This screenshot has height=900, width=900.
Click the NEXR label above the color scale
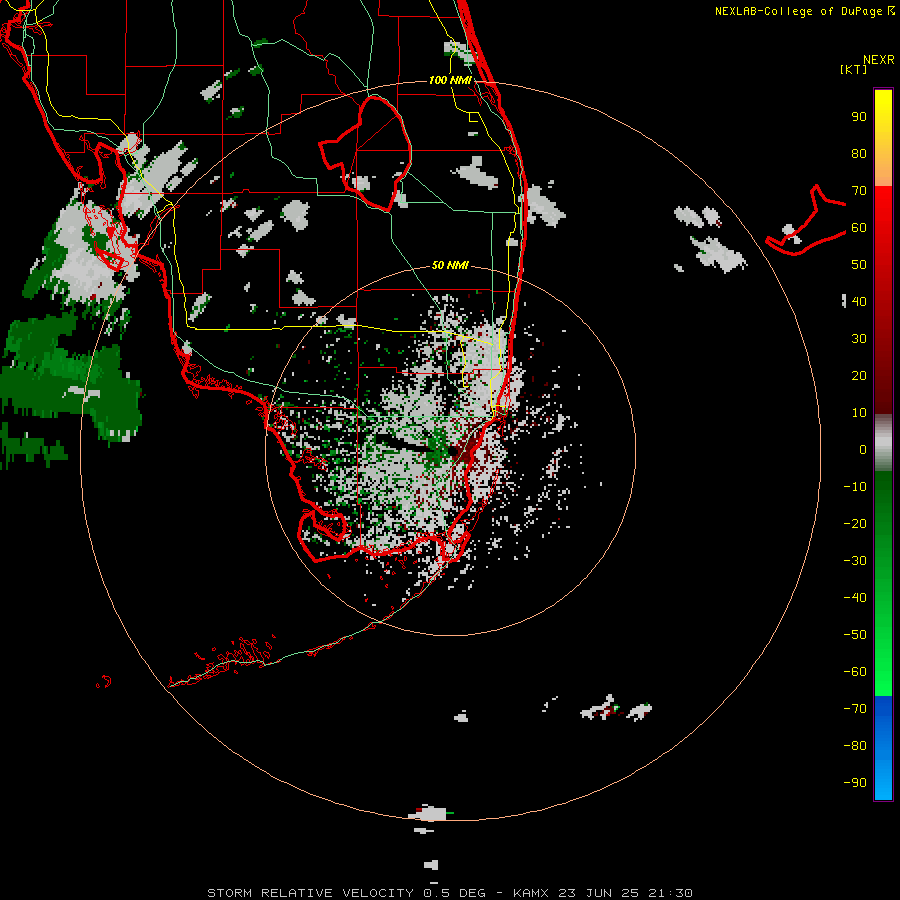click(x=878, y=60)
